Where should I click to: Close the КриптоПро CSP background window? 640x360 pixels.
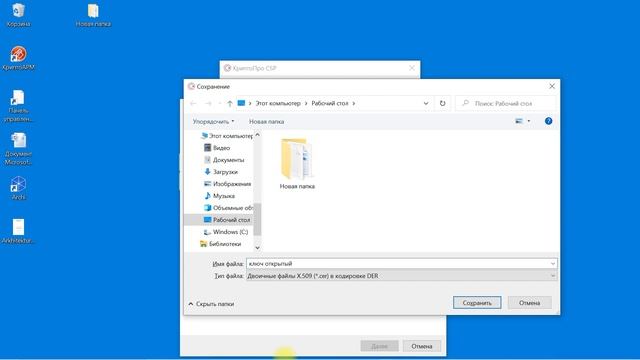pyautogui.click(x=412, y=68)
